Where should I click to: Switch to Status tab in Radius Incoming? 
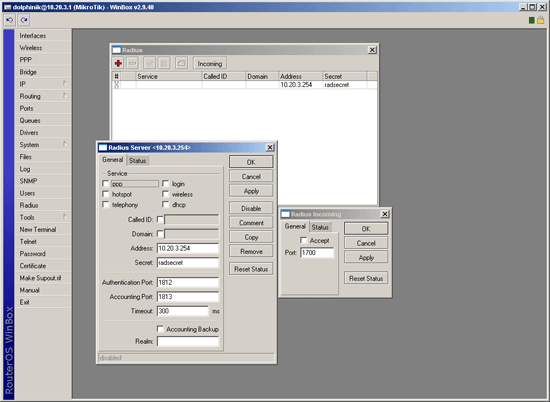click(x=320, y=227)
